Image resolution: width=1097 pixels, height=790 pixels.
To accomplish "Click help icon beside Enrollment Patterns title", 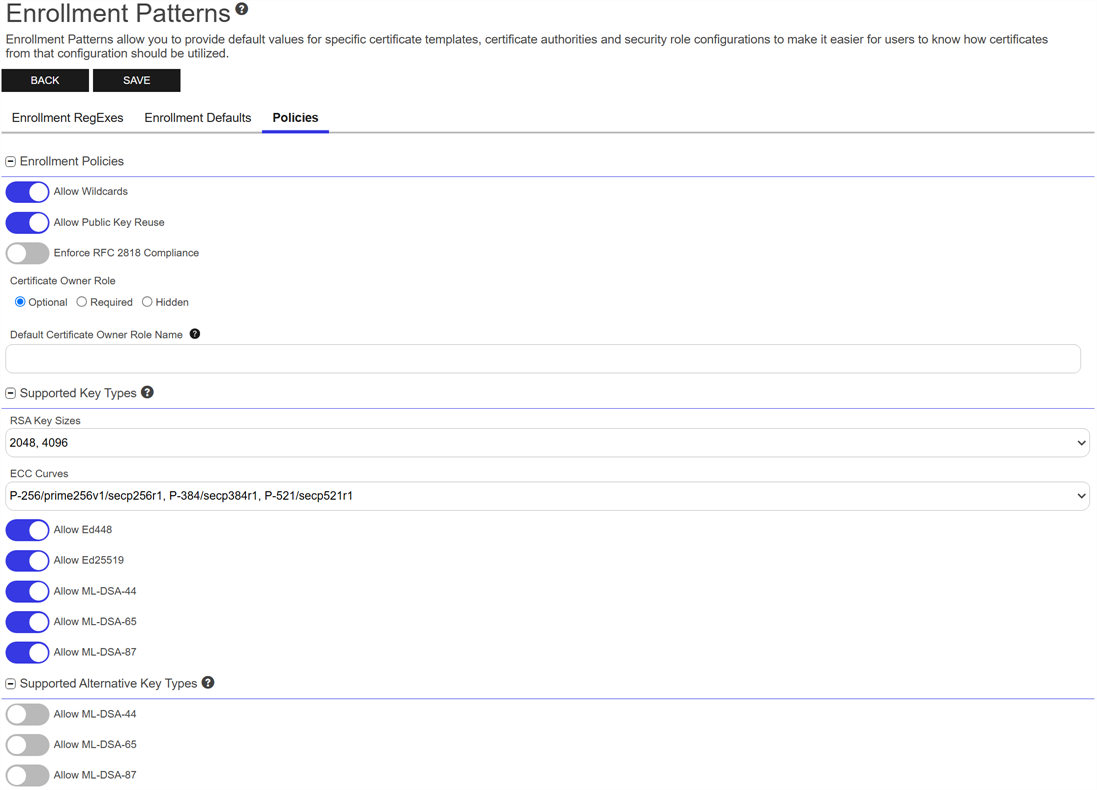I will (x=241, y=10).
